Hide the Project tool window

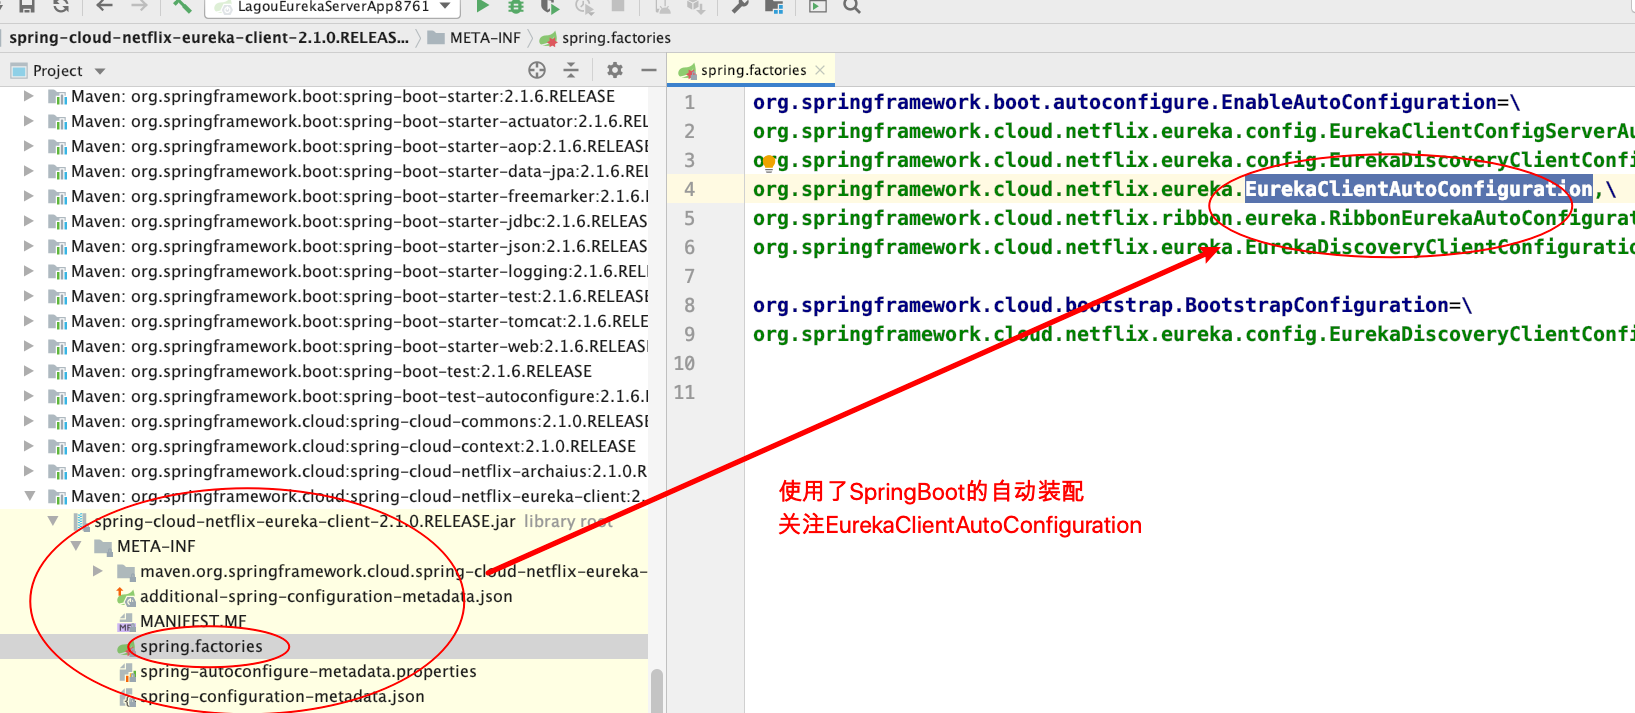(648, 70)
